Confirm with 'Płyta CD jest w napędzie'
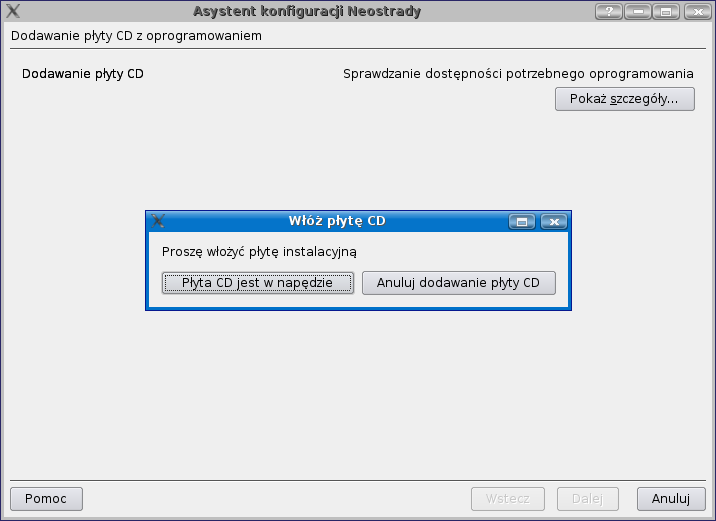This screenshot has height=521, width=716. click(x=257, y=283)
